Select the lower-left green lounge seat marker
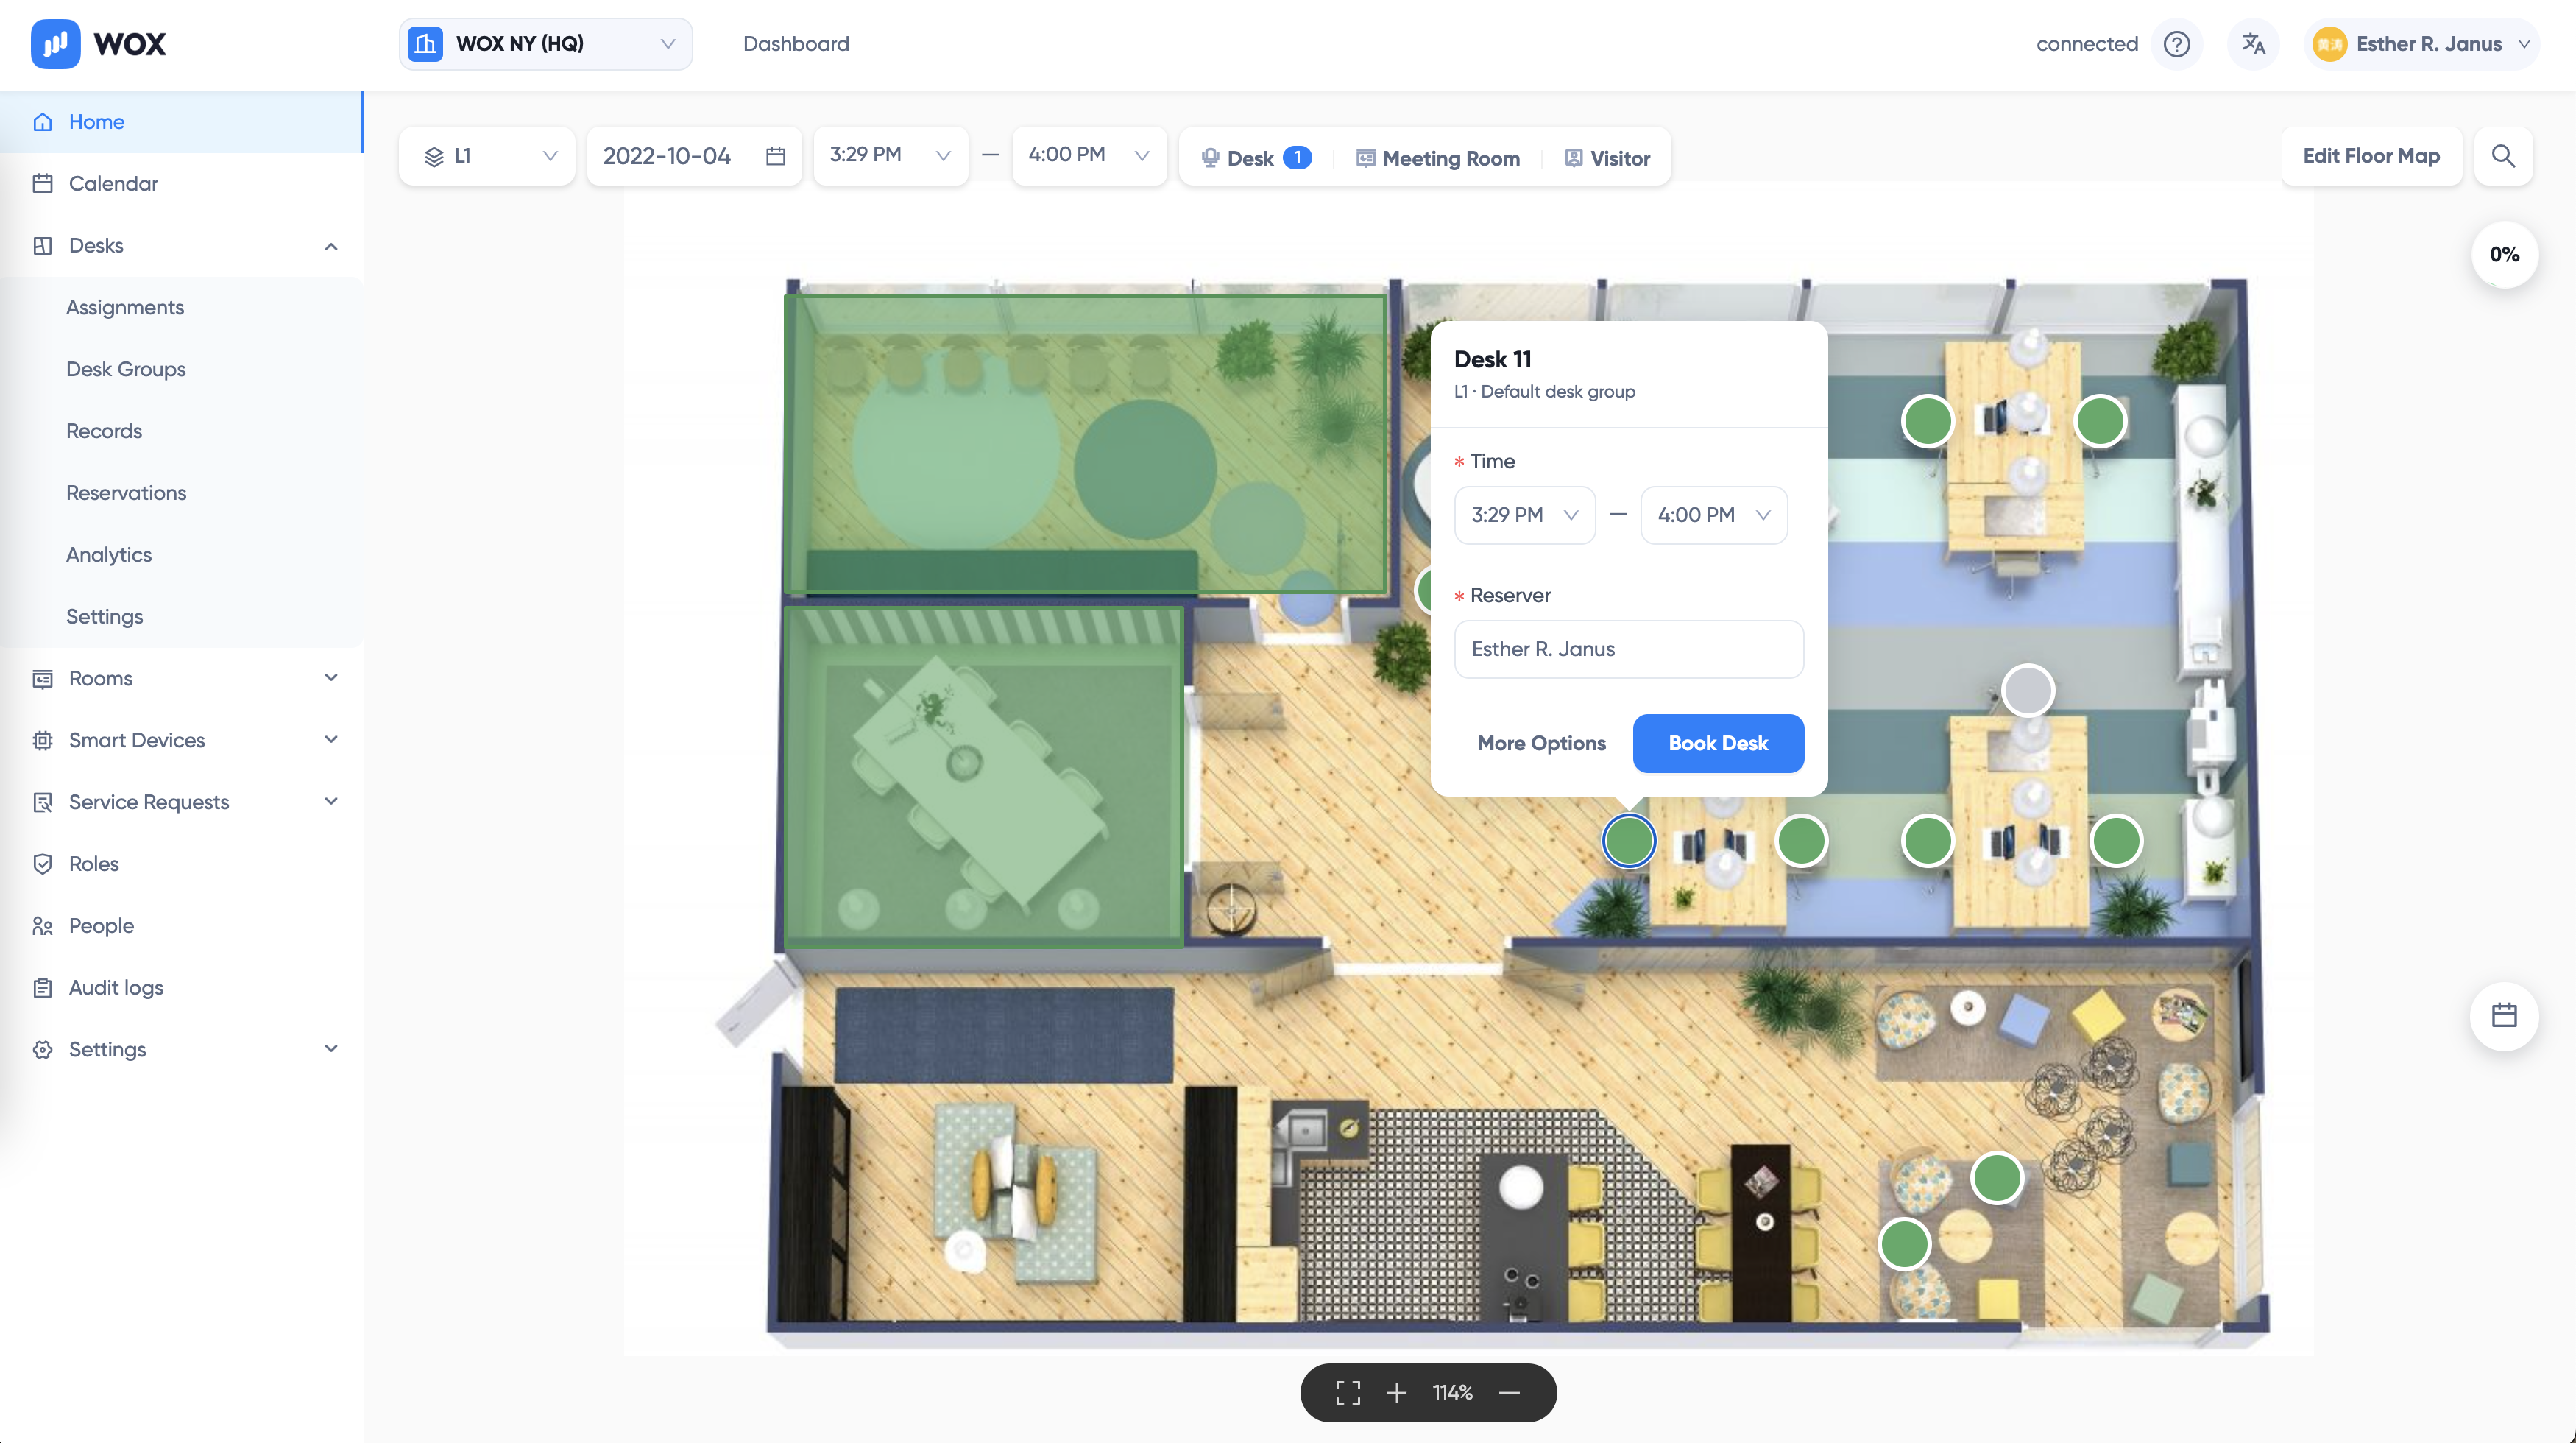Viewport: 2576px width, 1443px height. [1904, 1244]
